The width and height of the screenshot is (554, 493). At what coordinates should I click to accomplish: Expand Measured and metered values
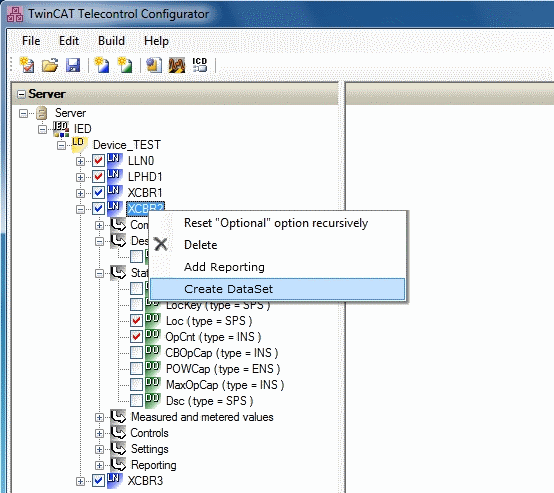pyautogui.click(x=100, y=417)
